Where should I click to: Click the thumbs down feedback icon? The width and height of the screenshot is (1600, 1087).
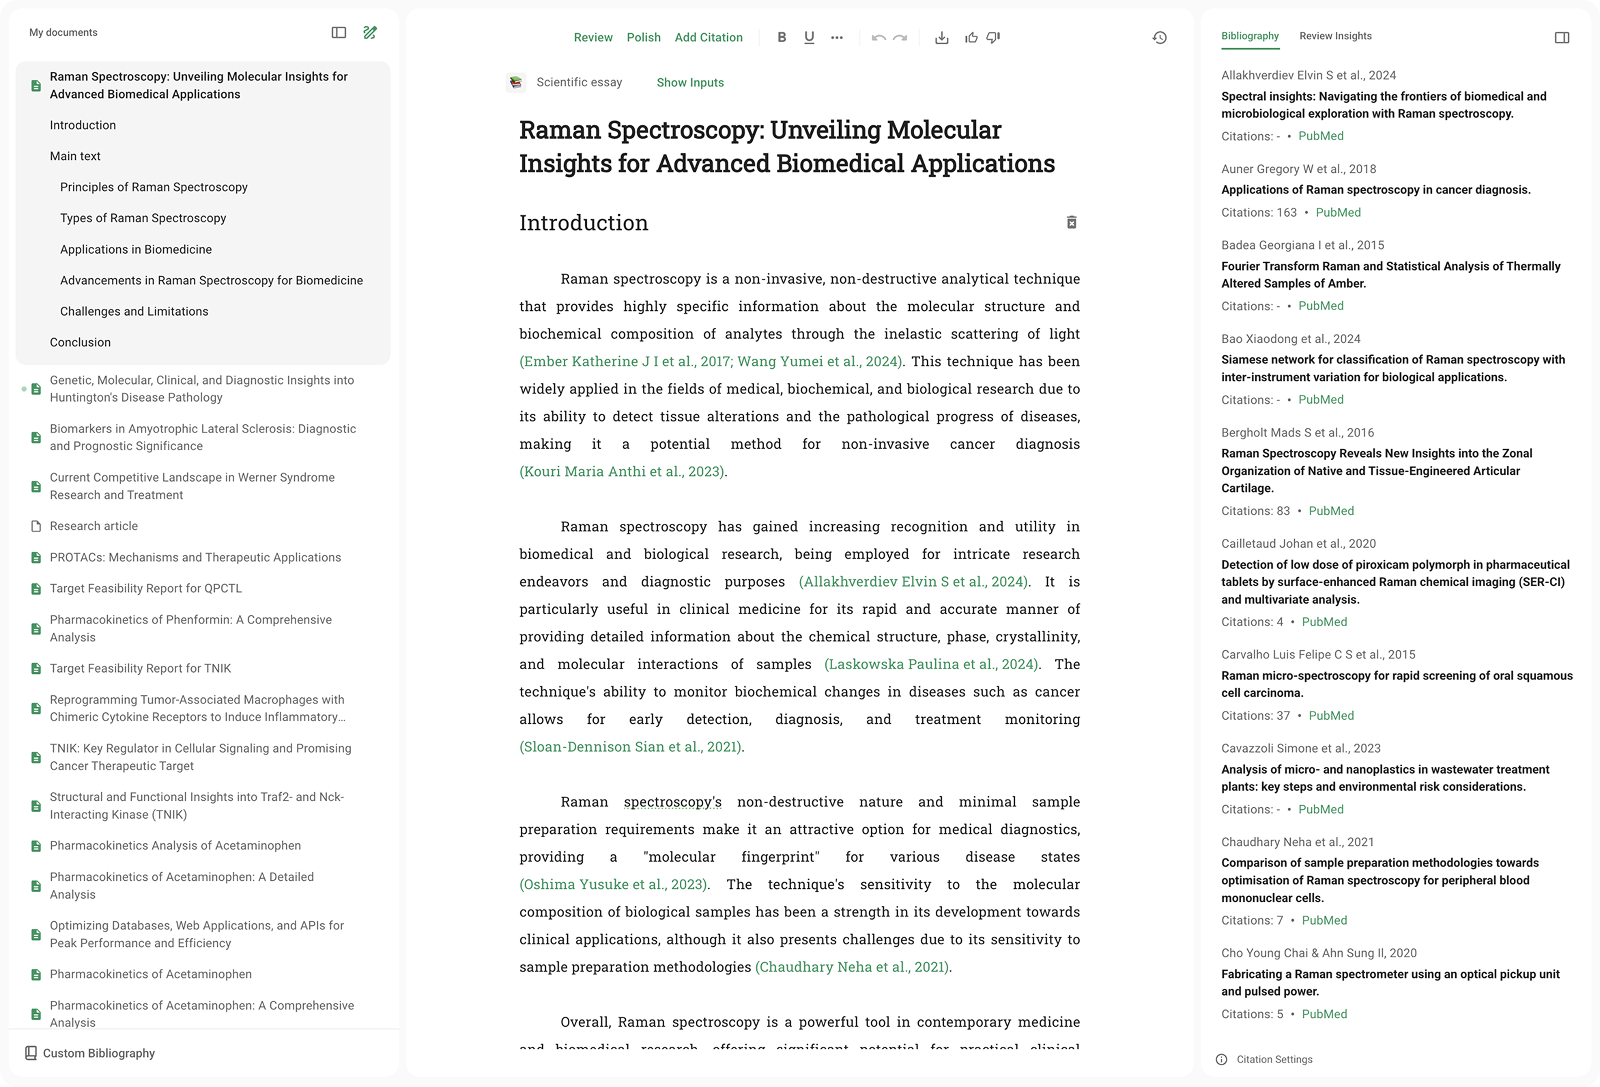(x=993, y=38)
